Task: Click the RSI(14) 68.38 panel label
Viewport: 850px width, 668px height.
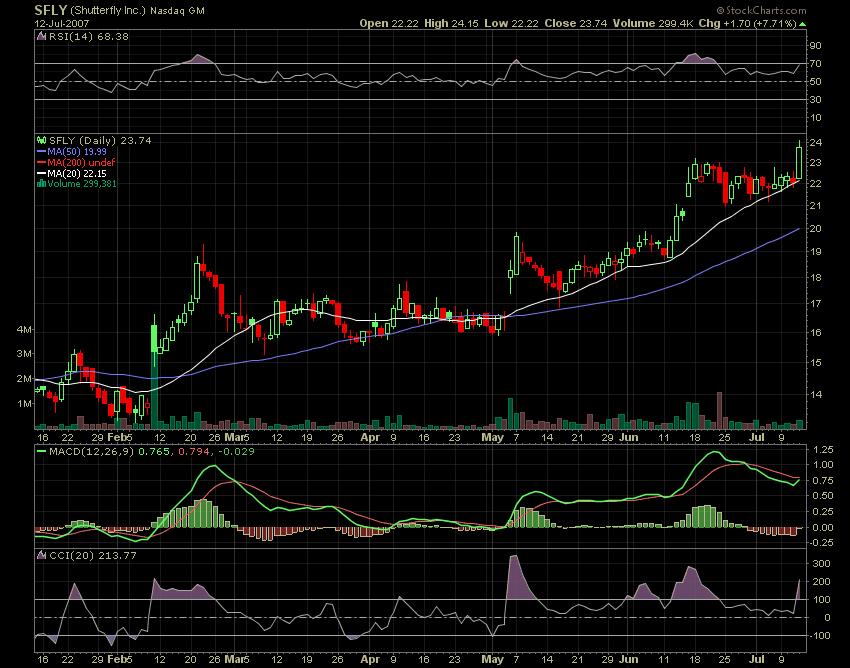Action: [x=89, y=36]
